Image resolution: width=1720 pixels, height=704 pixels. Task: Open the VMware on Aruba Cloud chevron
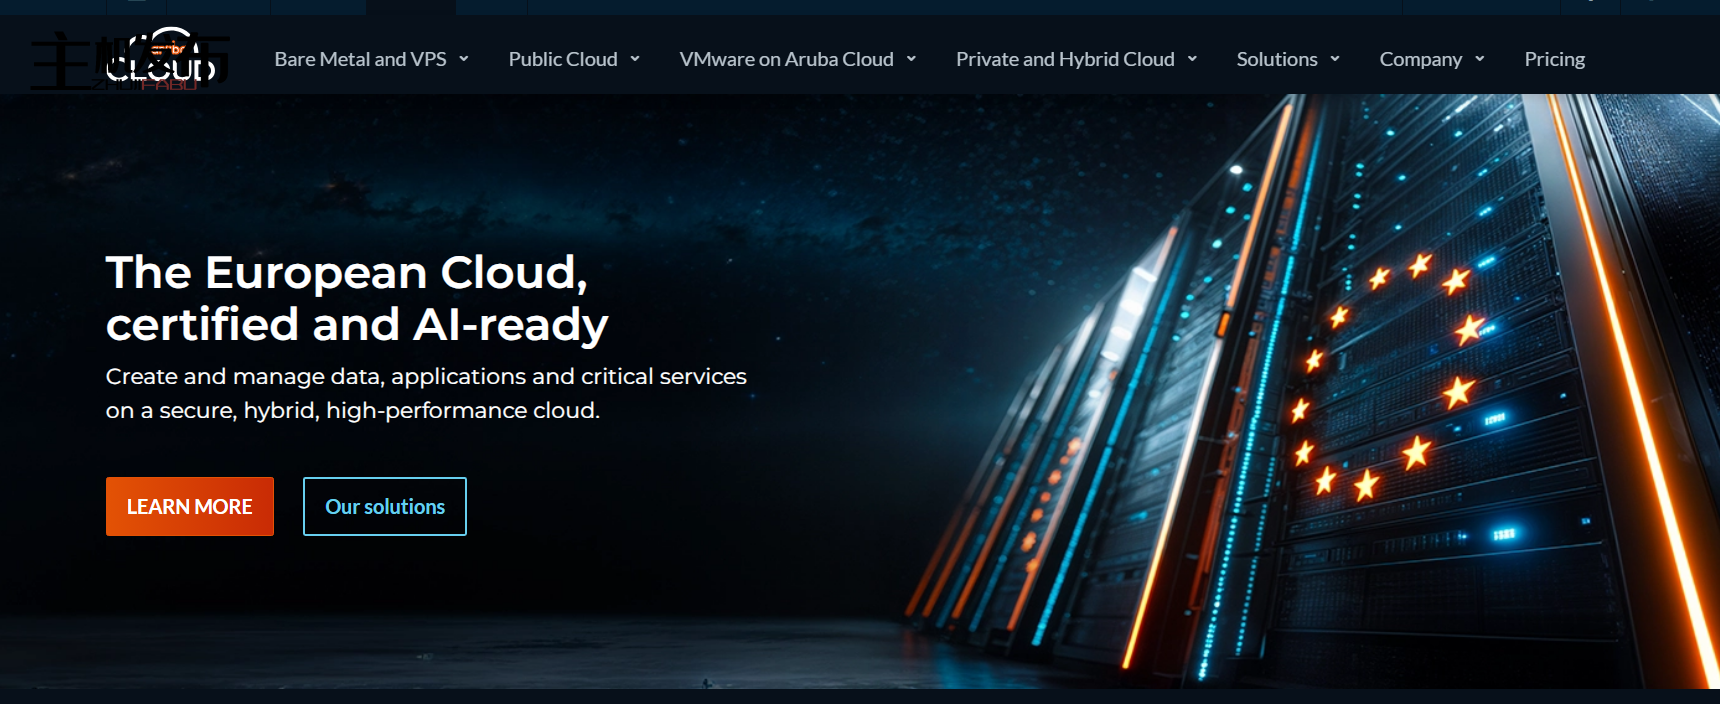[911, 59]
